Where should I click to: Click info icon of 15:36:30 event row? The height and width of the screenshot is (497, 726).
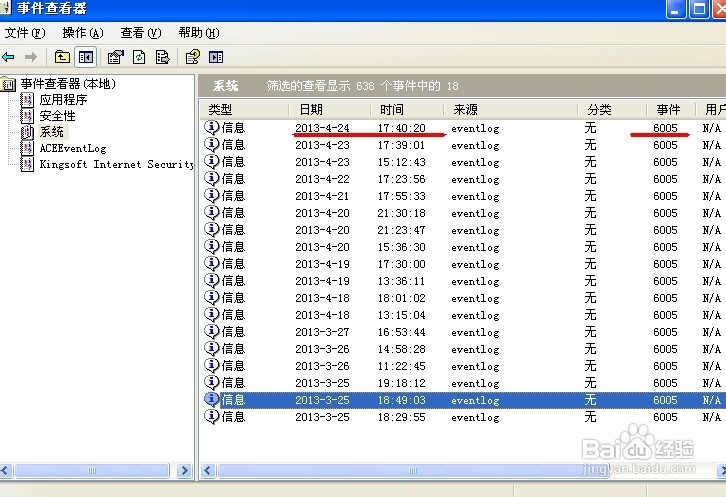click(212, 246)
